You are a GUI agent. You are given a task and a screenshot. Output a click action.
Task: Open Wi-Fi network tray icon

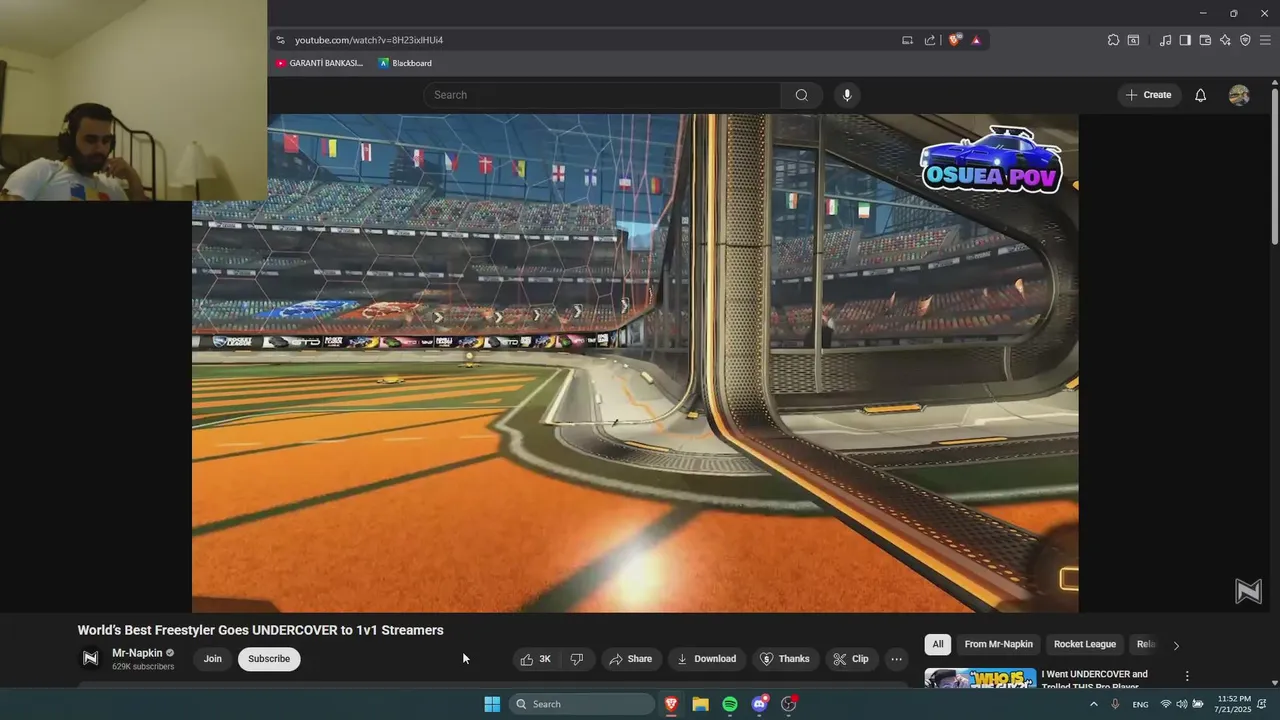pos(1166,704)
